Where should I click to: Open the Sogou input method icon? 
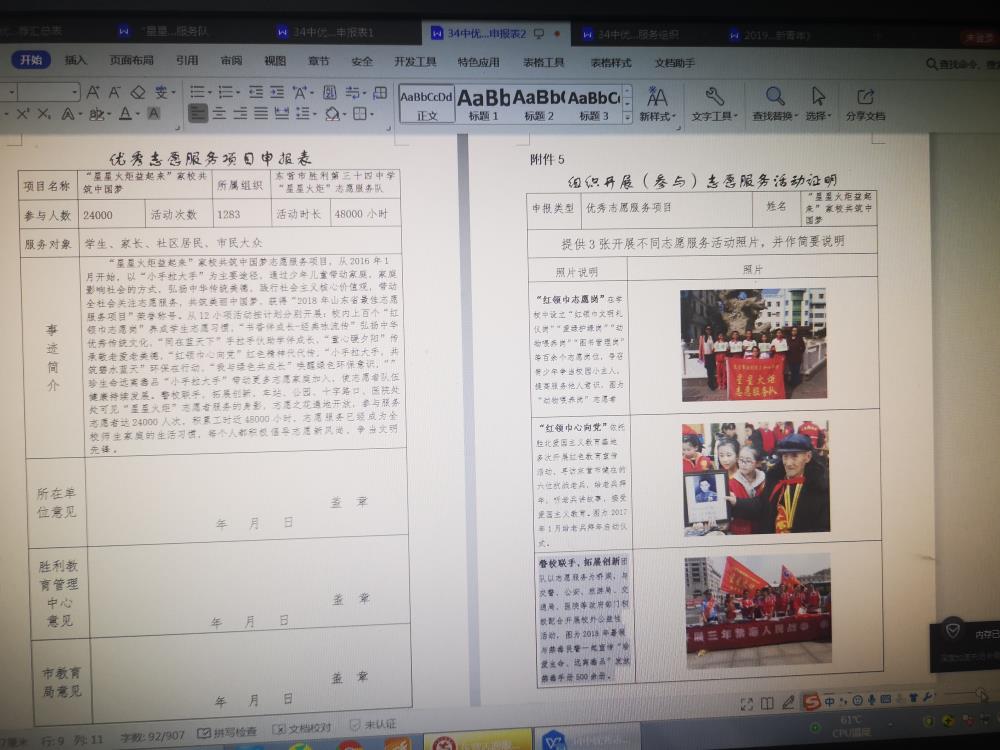click(811, 702)
